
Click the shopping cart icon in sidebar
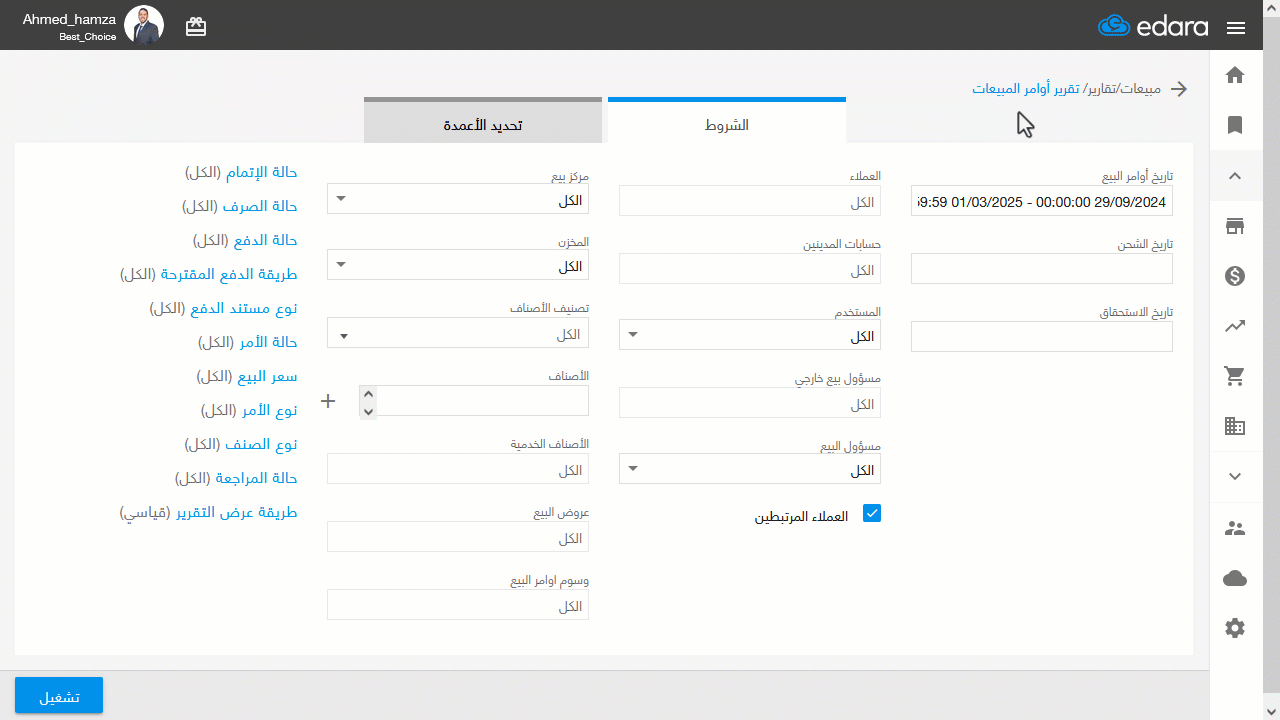point(1235,376)
